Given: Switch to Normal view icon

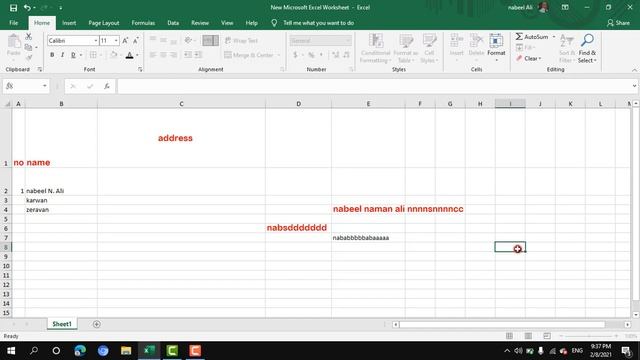Looking at the screenshot, I should pos(509,336).
